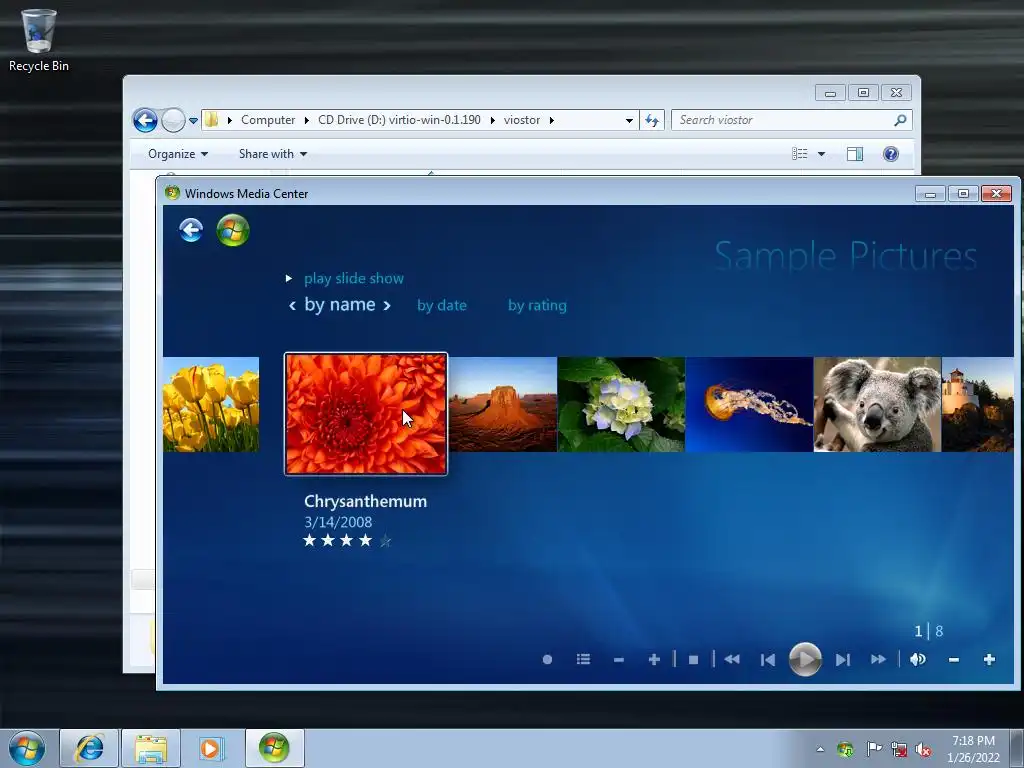The image size is (1024, 768).
Task: Expand arrow after viostor breadcrumb
Action: click(552, 120)
